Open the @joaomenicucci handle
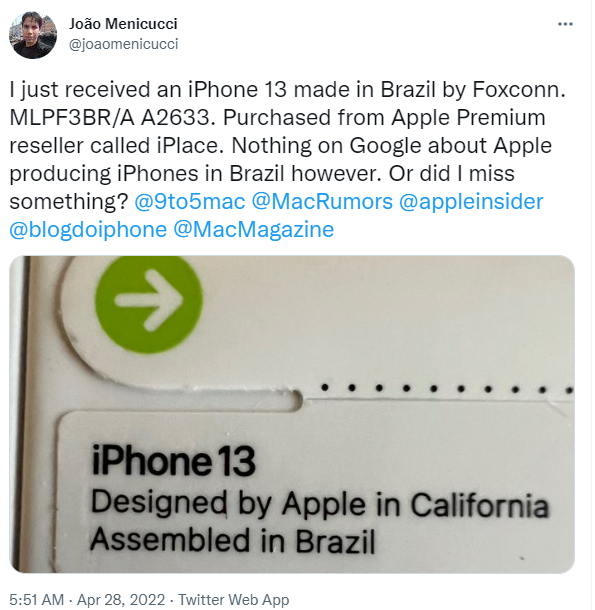This screenshot has height=610, width=595. pos(123,44)
